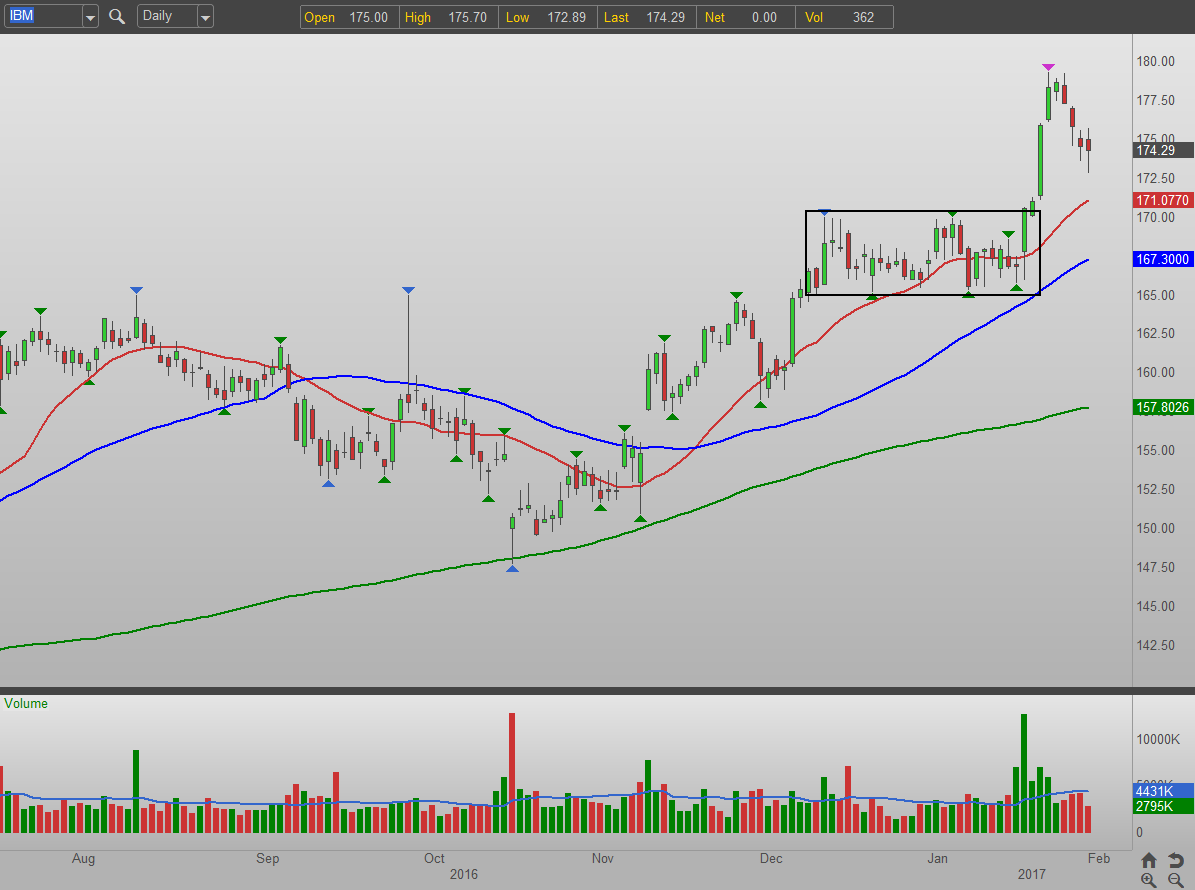Select the green moving average label 157.8026
Viewport: 1195px width, 890px height.
pos(1163,408)
